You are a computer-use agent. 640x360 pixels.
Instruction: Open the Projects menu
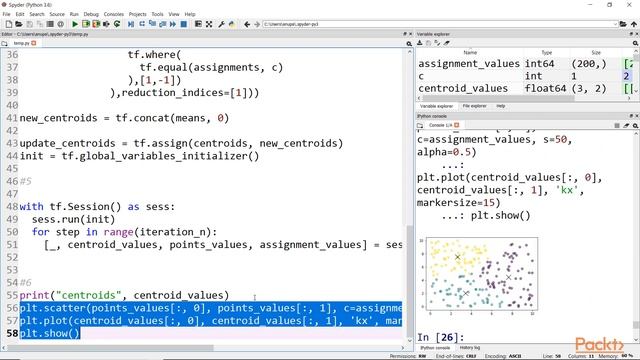pos(138,14)
